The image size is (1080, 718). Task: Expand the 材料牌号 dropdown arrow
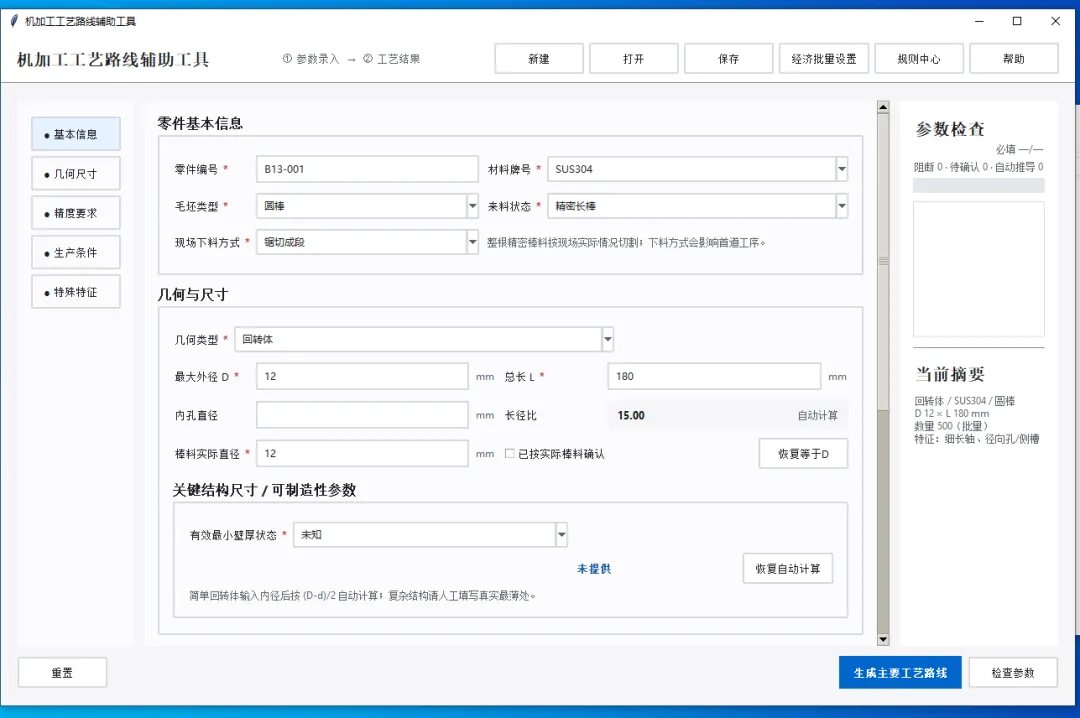point(842,169)
